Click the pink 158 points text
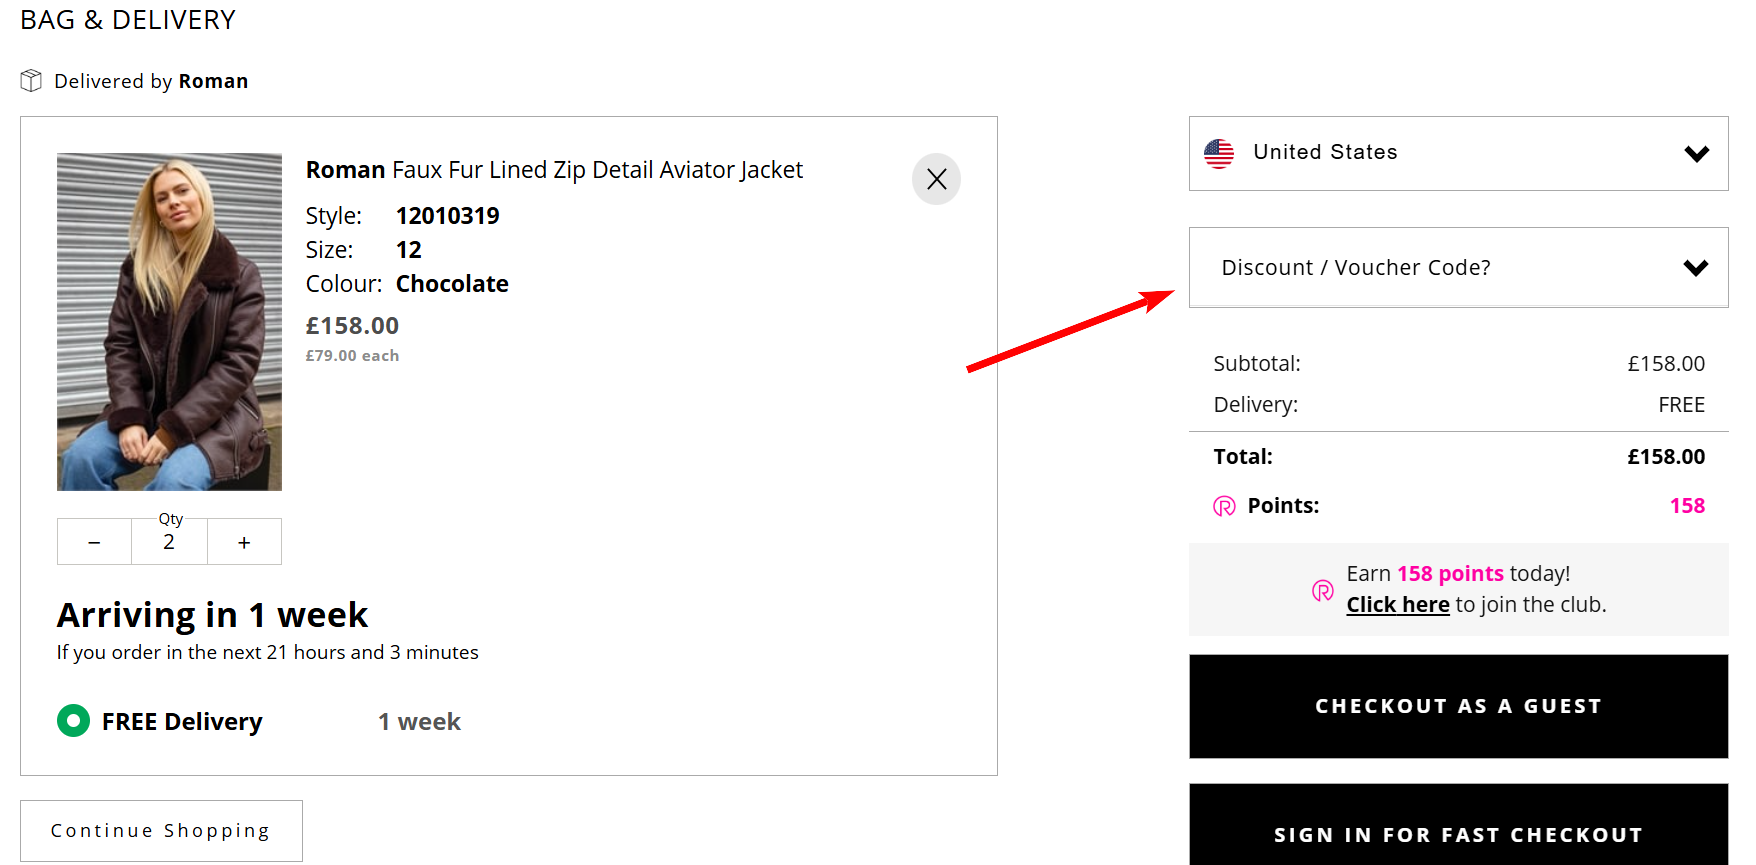Image resolution: width=1756 pixels, height=865 pixels. point(1451,573)
